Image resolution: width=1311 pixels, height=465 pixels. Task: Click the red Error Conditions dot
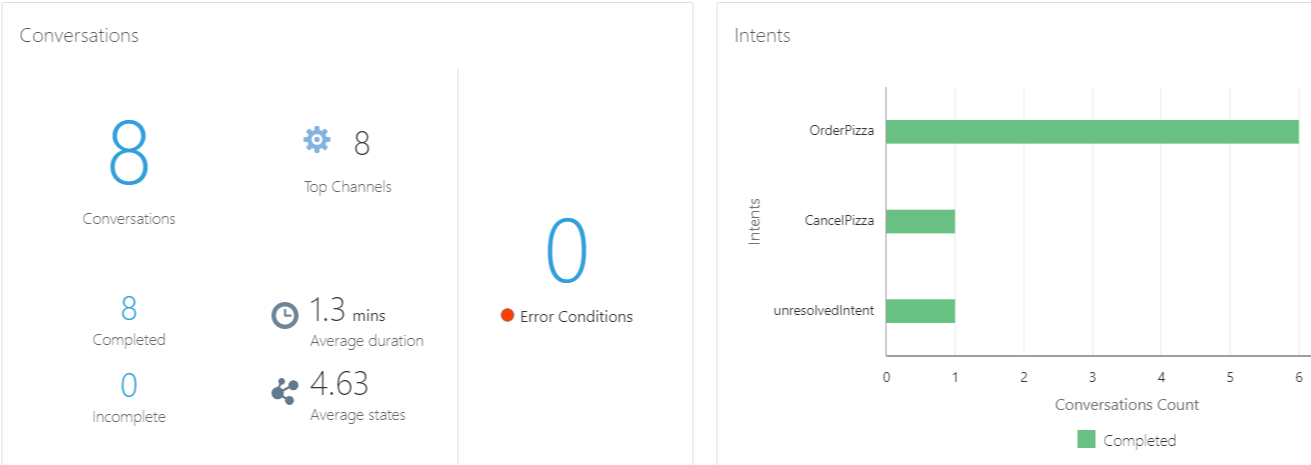point(507,316)
